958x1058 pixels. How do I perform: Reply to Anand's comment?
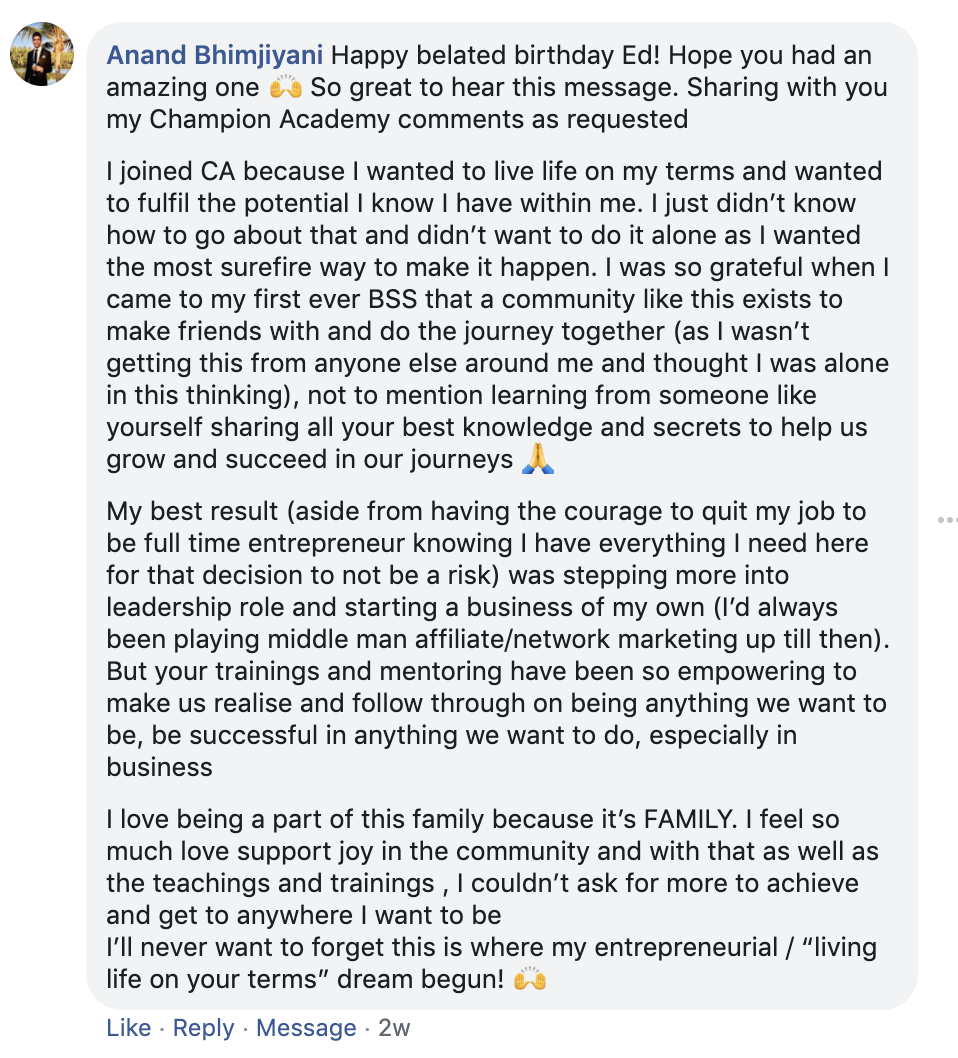click(x=204, y=1028)
